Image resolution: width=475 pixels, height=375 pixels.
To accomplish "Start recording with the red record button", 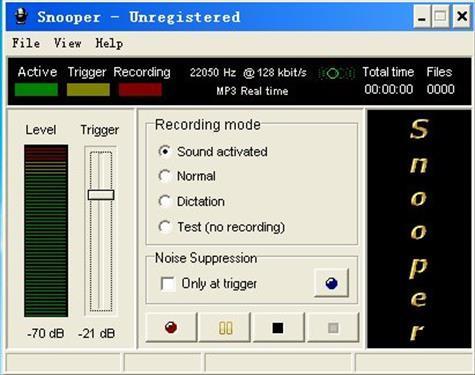I will click(171, 327).
